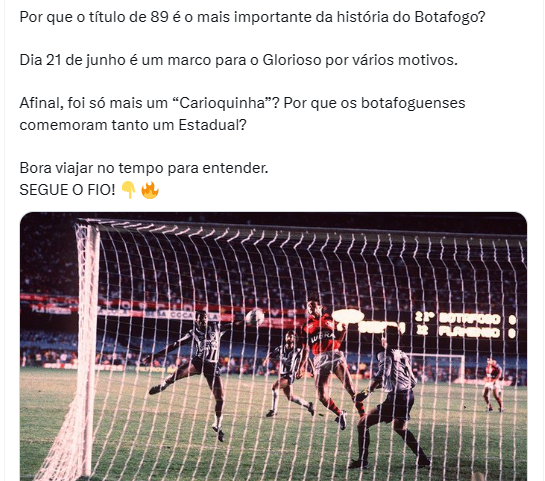Click the 'SEGUE O FIO!' text
545x481 pixels.
click(67, 190)
